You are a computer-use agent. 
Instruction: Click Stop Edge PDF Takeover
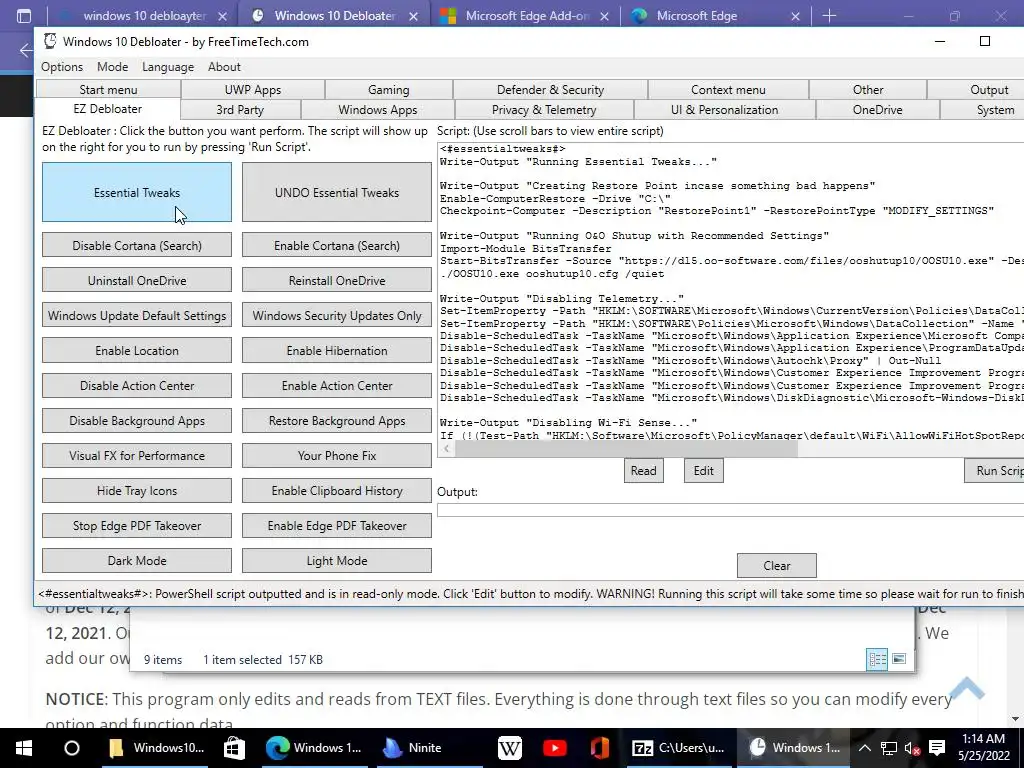coord(136,526)
